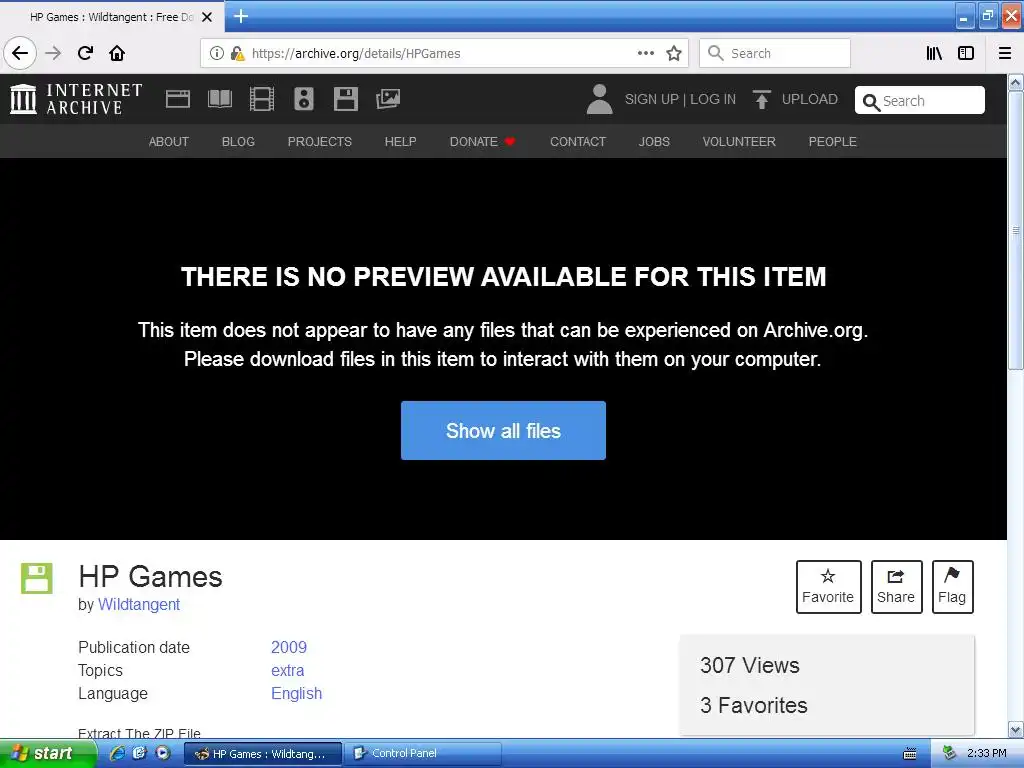Click the '307 Views' text
This screenshot has height=768, width=1024.
pyautogui.click(x=750, y=665)
